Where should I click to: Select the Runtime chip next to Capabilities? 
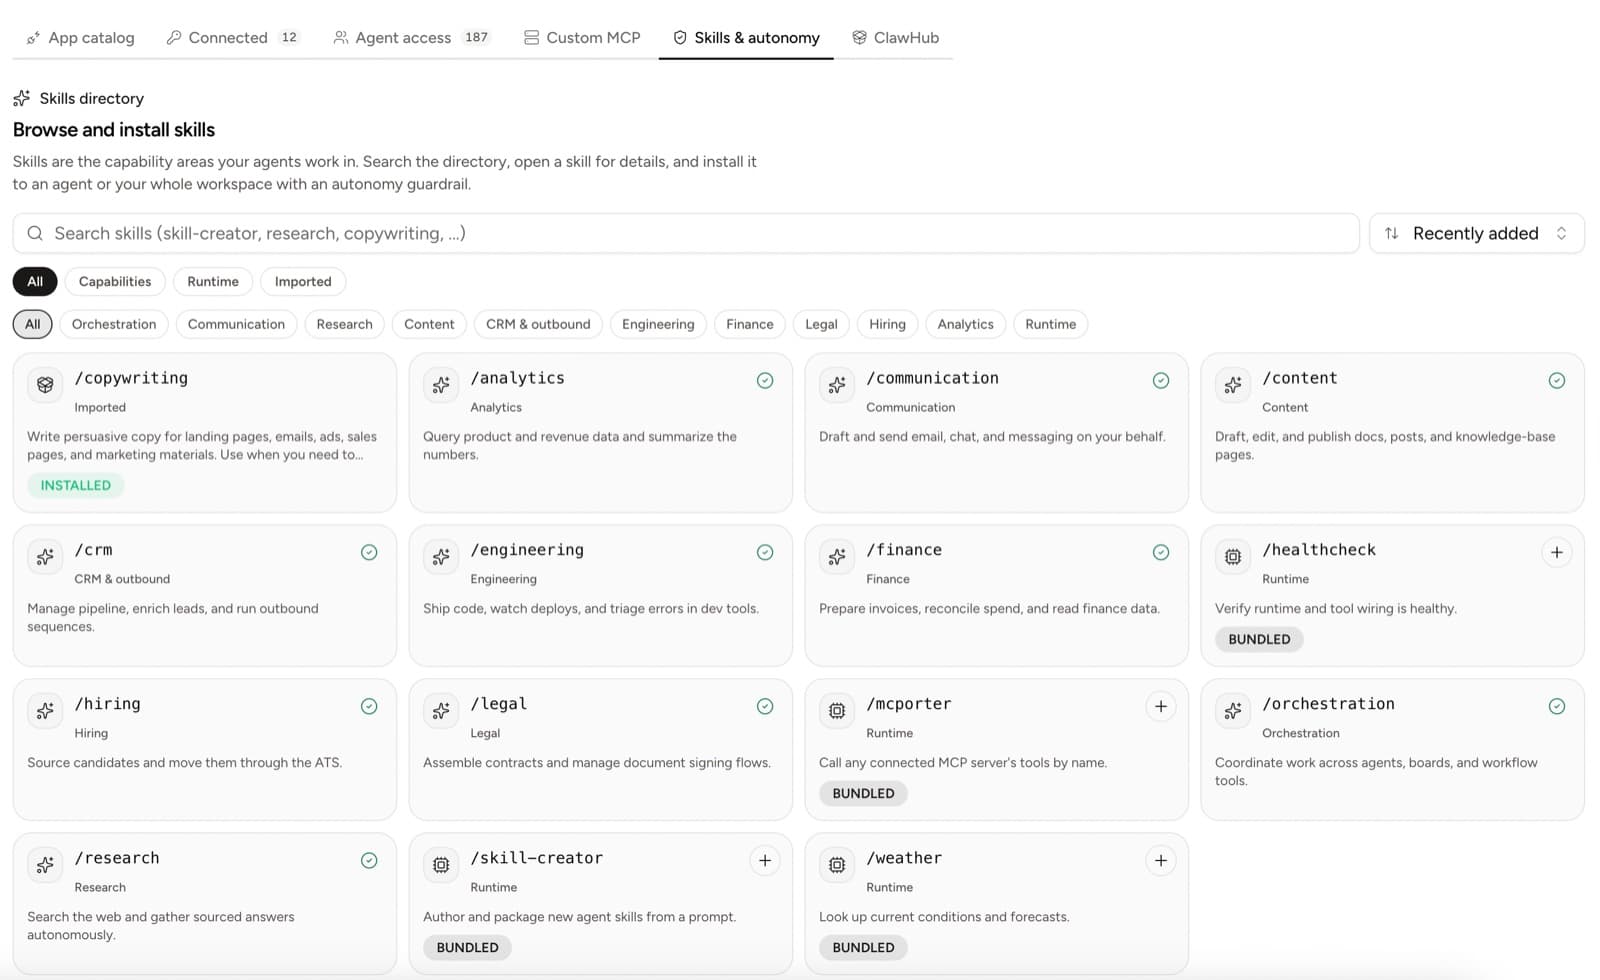coord(213,281)
